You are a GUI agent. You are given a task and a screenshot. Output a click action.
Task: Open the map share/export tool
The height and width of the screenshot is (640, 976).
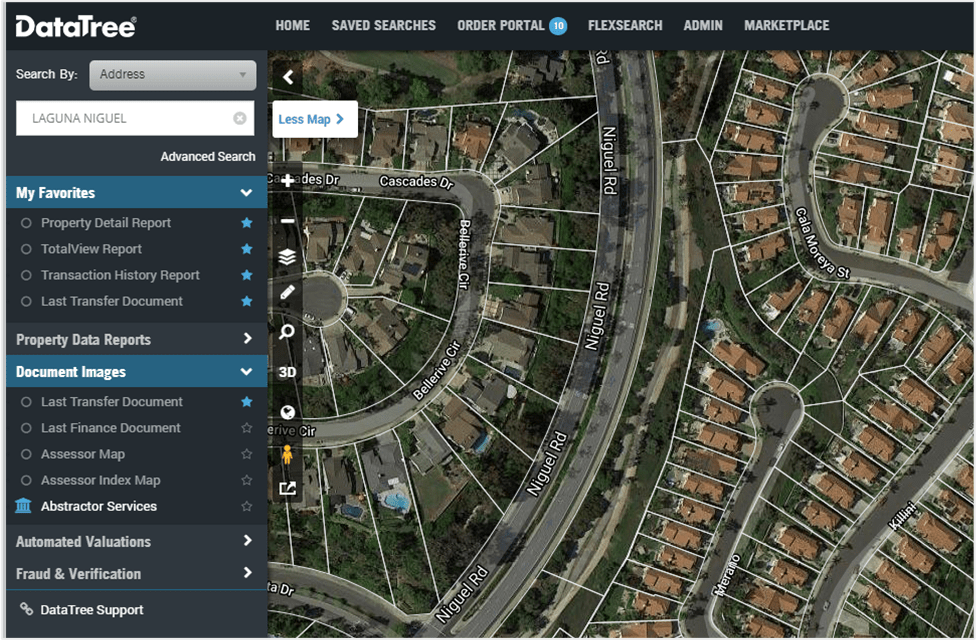click(x=287, y=490)
